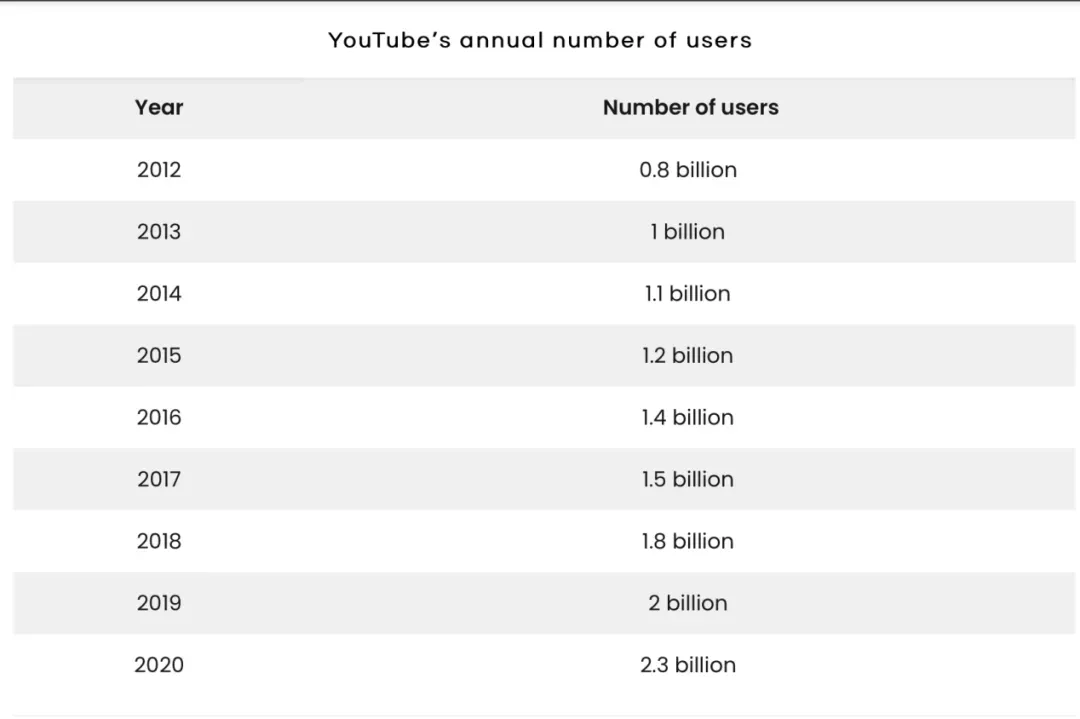Image resolution: width=1080 pixels, height=719 pixels.
Task: Click the 1.2 billion value cell
Action: click(688, 355)
